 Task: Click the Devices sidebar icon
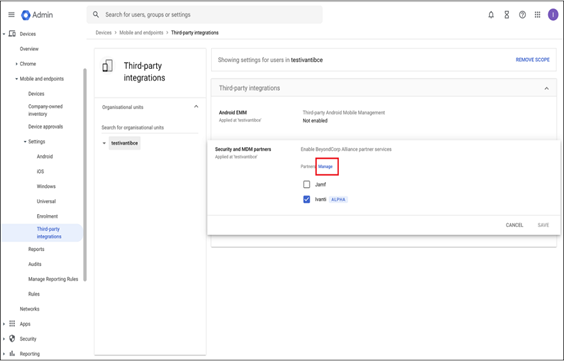click(12, 34)
